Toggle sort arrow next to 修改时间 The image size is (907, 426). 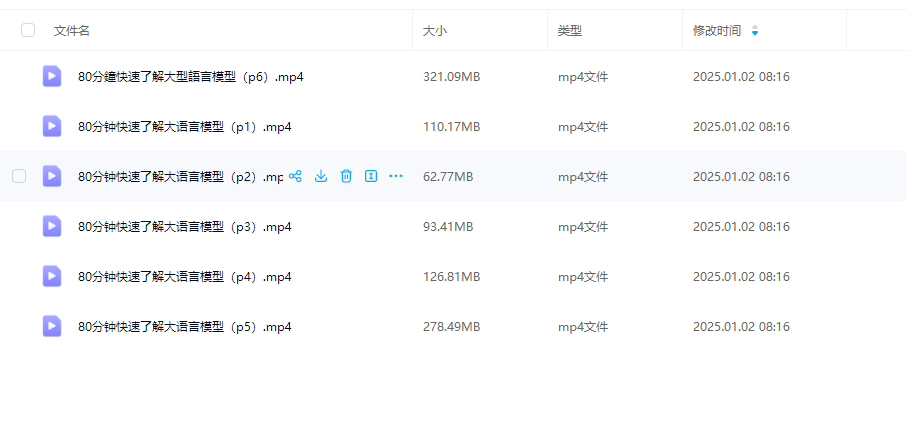pos(755,31)
